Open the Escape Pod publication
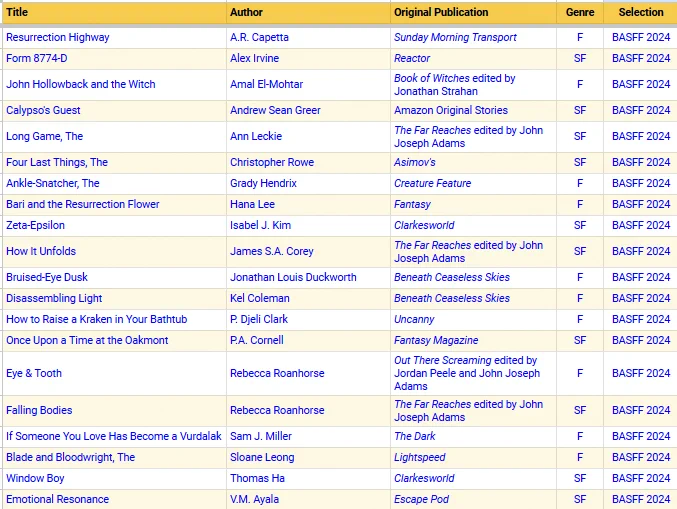Image resolution: width=677 pixels, height=509 pixels. click(421, 500)
